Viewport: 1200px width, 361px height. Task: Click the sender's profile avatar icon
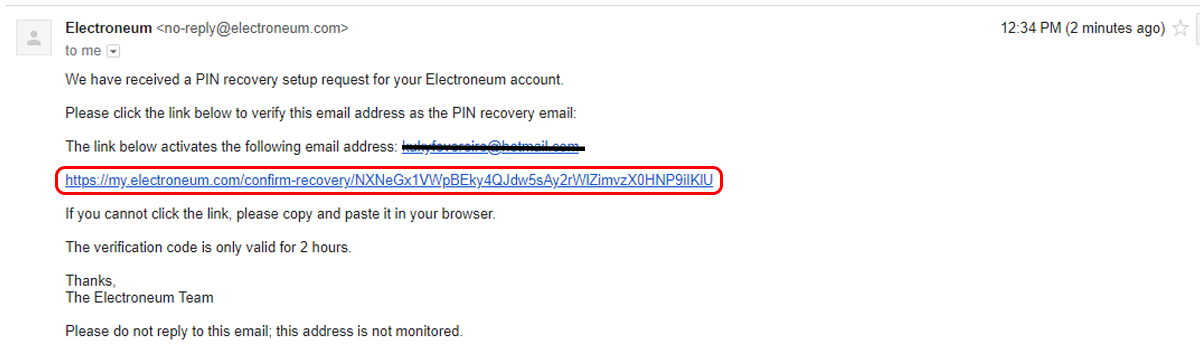point(35,39)
